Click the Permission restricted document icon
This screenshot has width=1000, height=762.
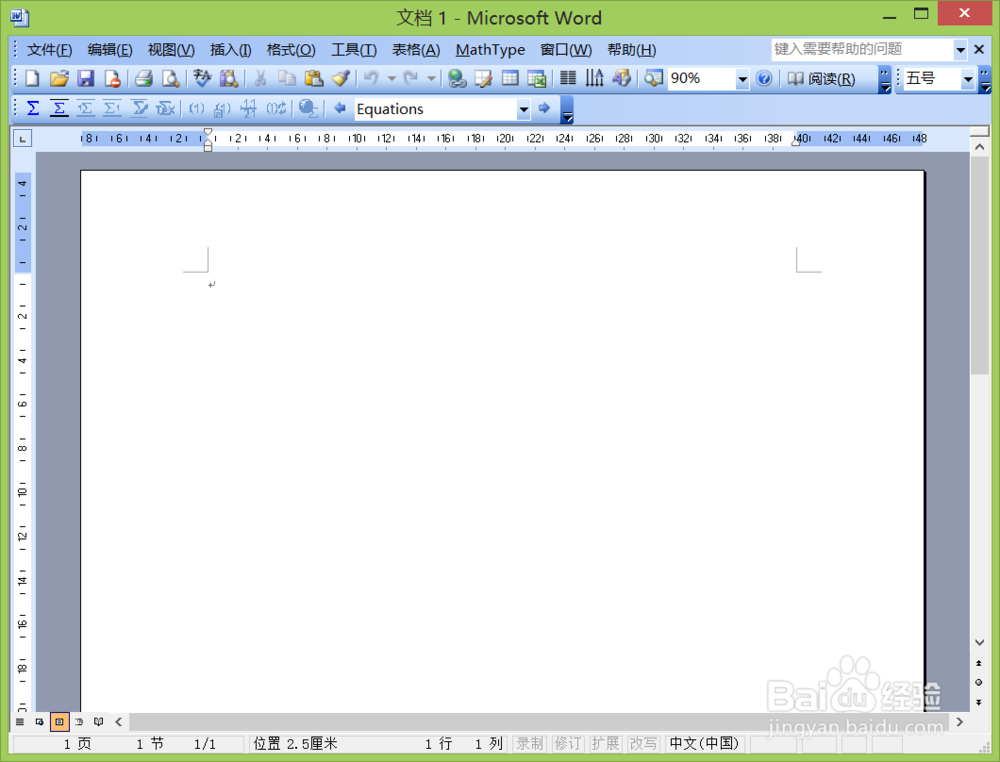112,78
